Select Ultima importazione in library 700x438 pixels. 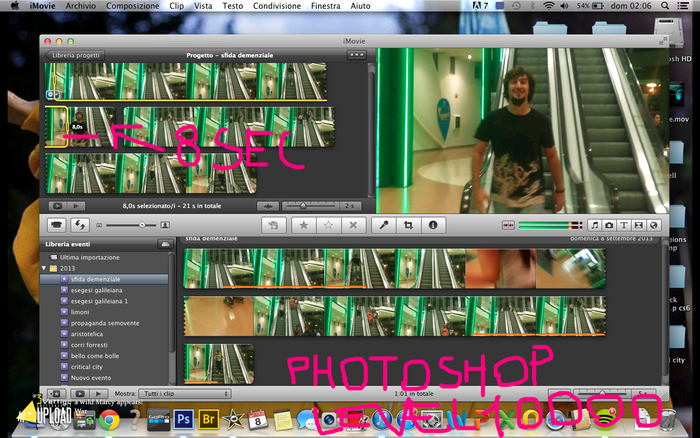[x=90, y=257]
